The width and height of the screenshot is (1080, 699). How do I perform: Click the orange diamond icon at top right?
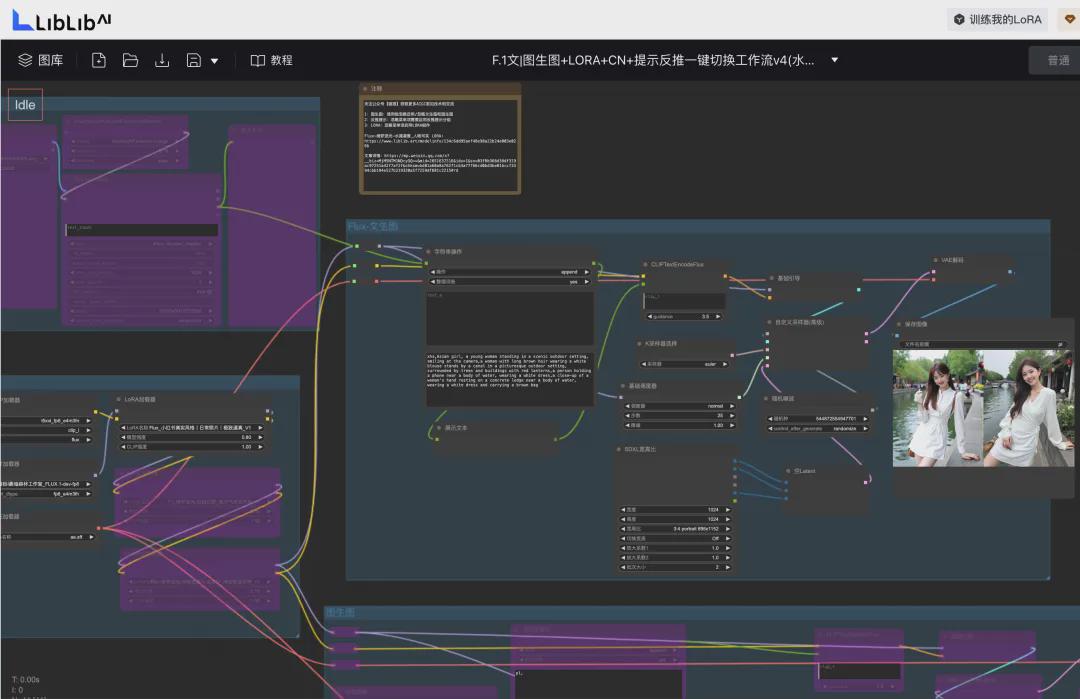pos(1069,19)
